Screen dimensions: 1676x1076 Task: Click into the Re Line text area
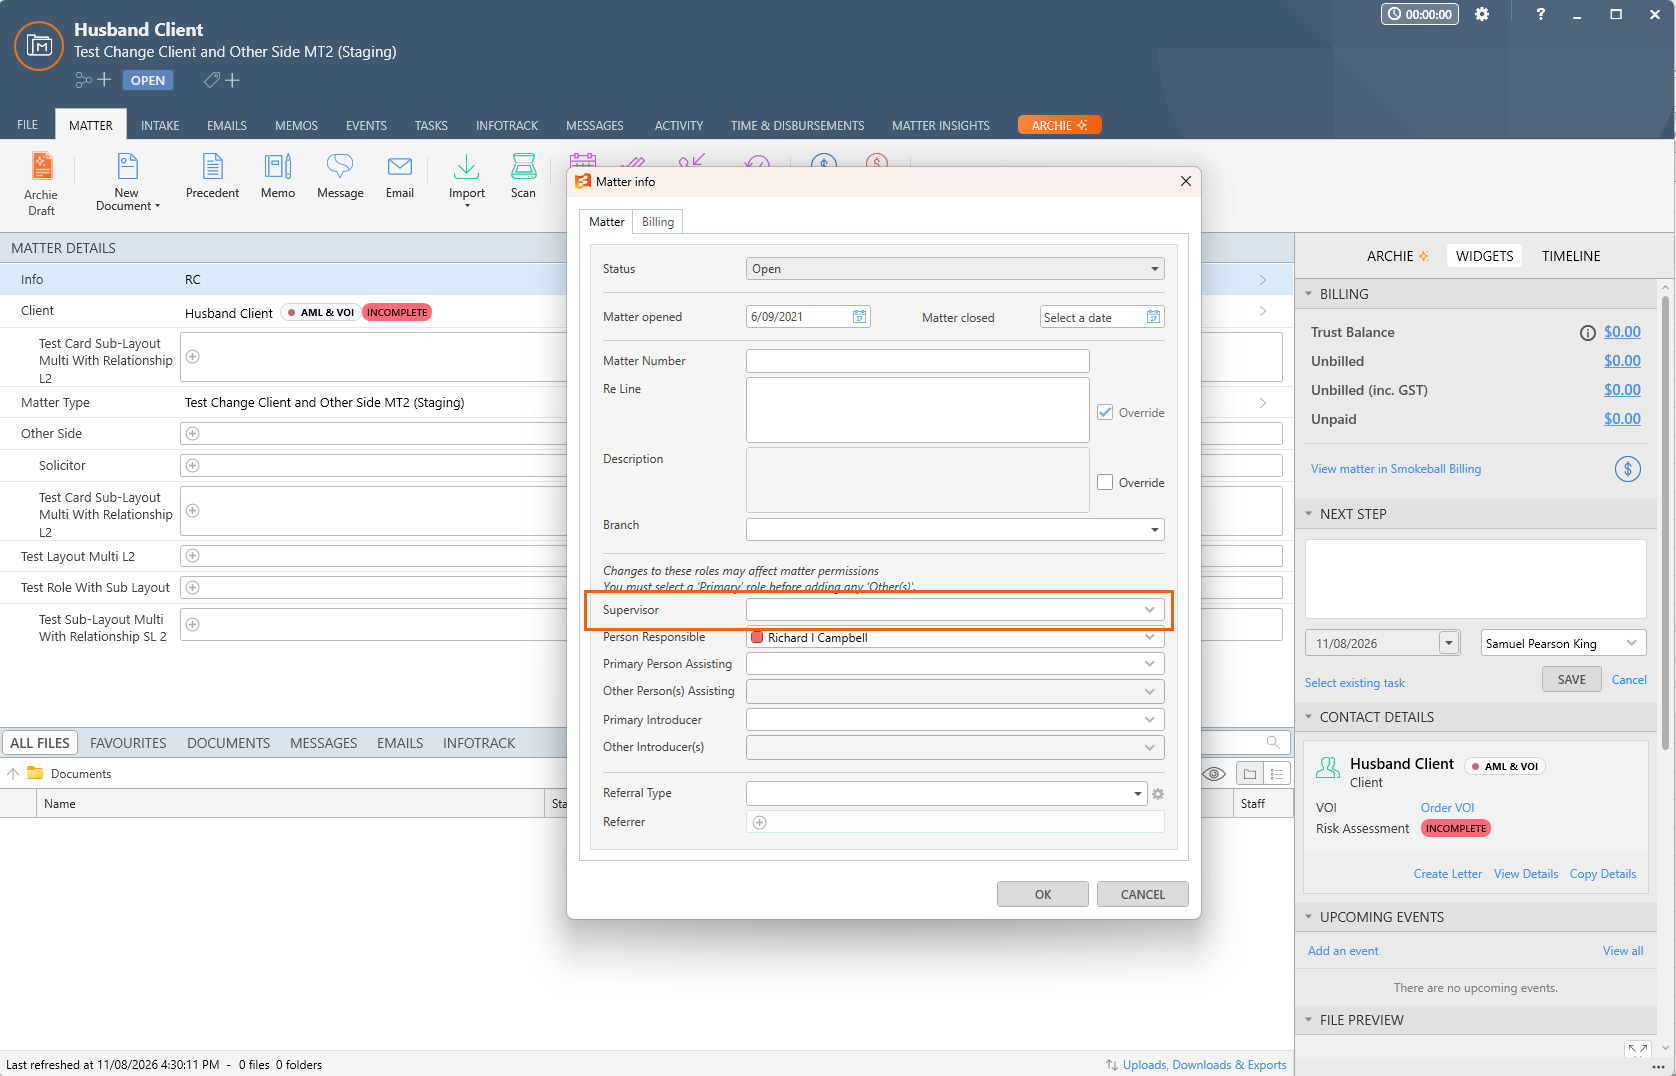point(918,410)
